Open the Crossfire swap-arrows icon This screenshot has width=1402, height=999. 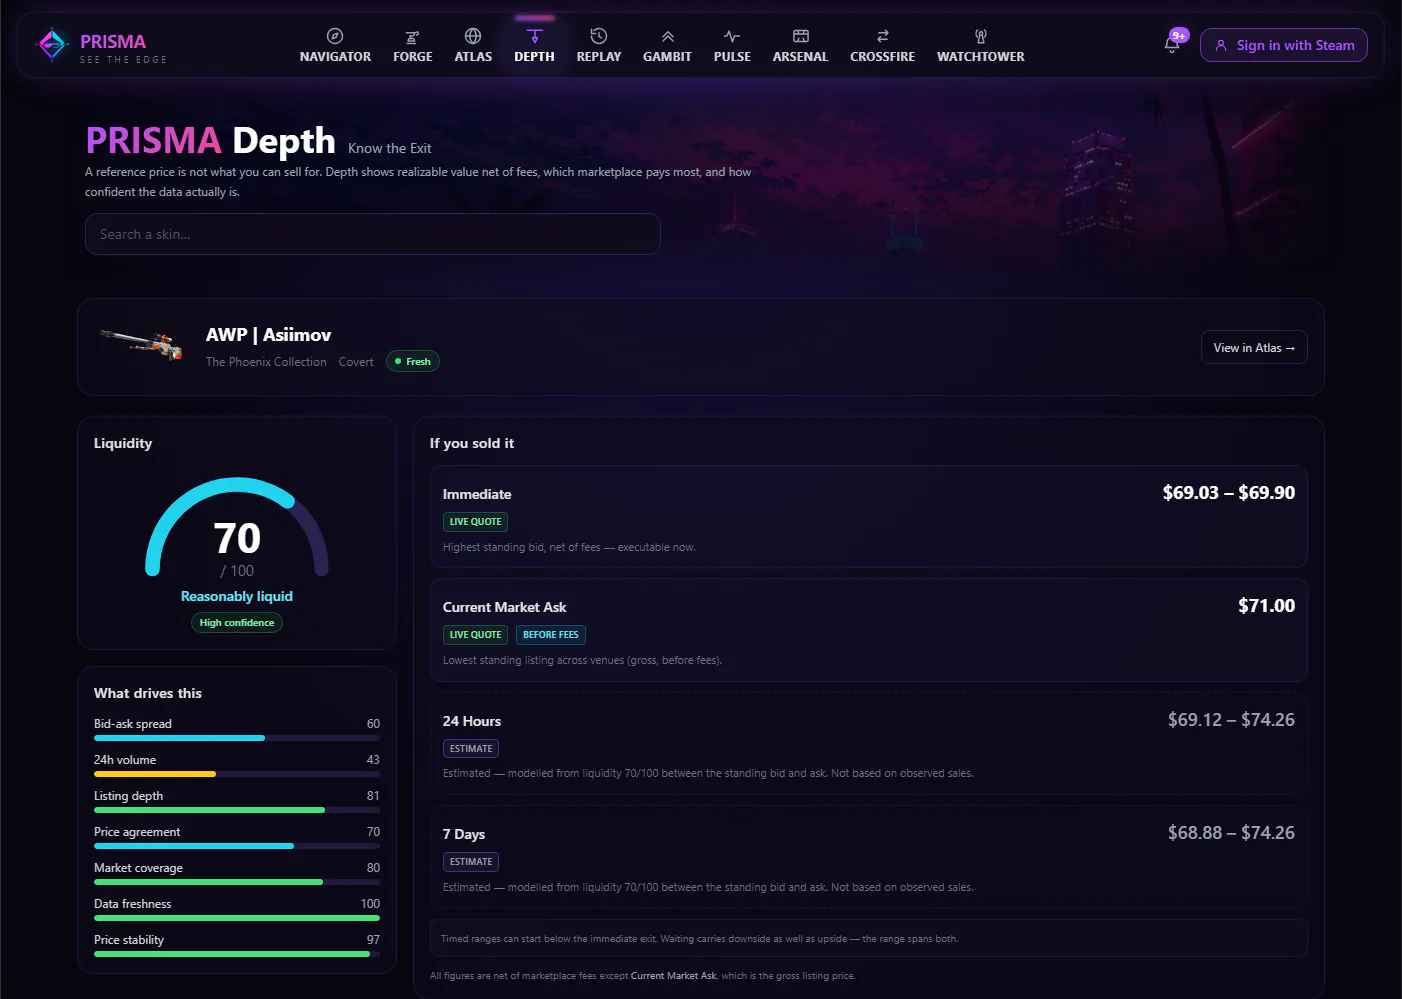coord(882,37)
